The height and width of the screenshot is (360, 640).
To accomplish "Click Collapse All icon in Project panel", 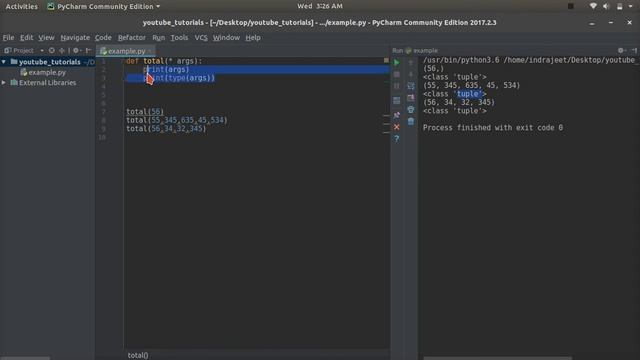I will (x=62, y=50).
